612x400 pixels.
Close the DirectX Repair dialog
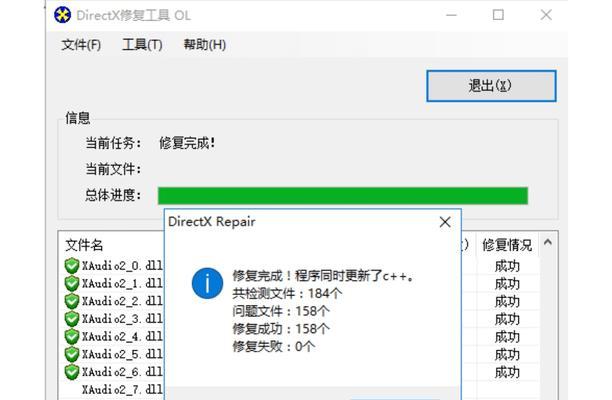pos(445,222)
